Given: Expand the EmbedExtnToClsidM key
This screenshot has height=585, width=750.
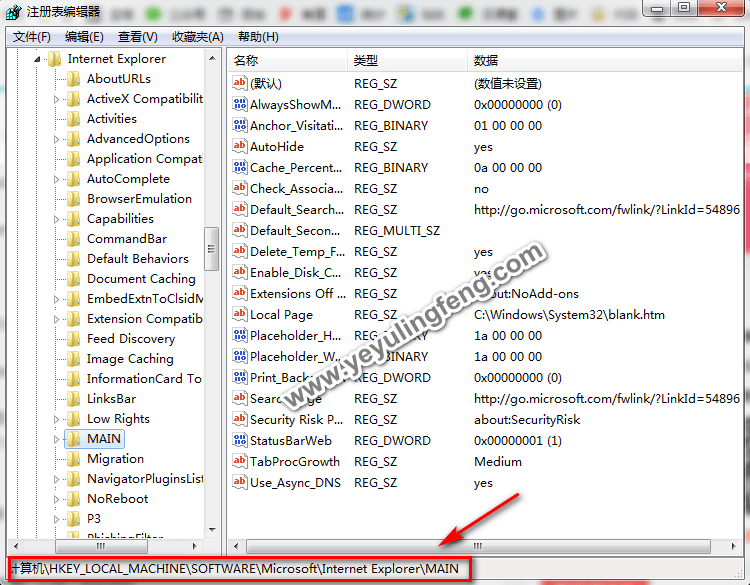Looking at the screenshot, I should pyautogui.click(x=56, y=299).
